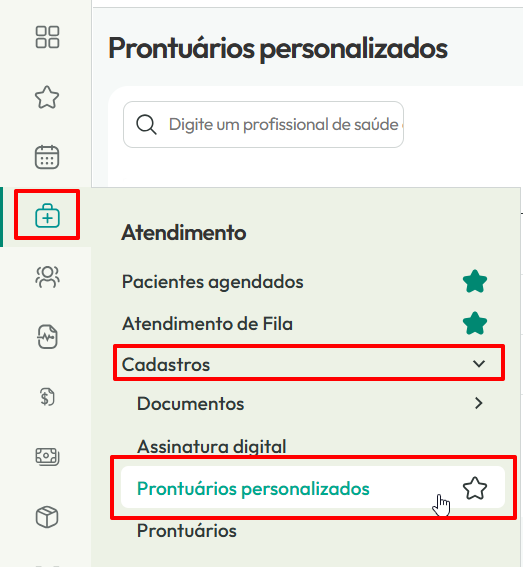Select Prontuários personalizados menu entry
This screenshot has width=523, height=567.
(x=253, y=489)
